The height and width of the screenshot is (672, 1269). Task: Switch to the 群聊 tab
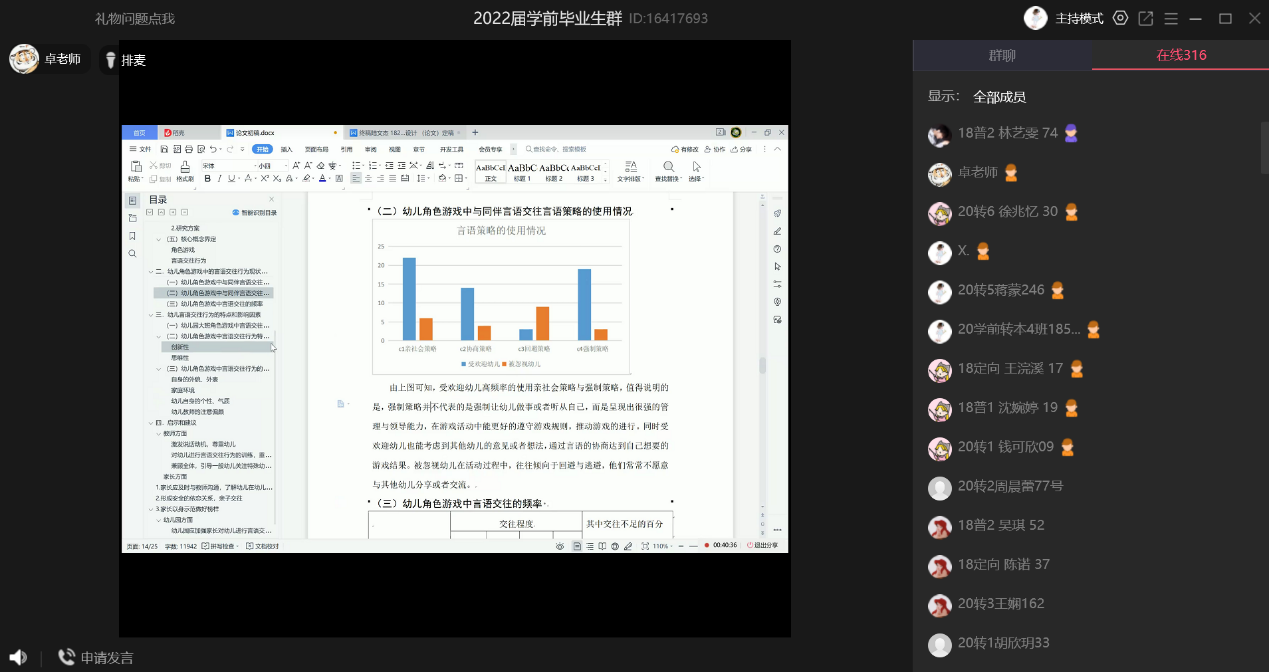1002,55
